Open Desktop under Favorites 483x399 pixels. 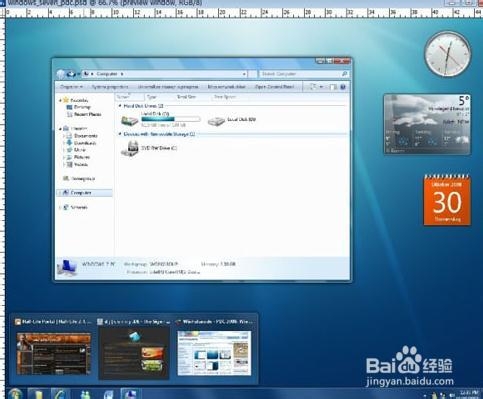(x=79, y=107)
